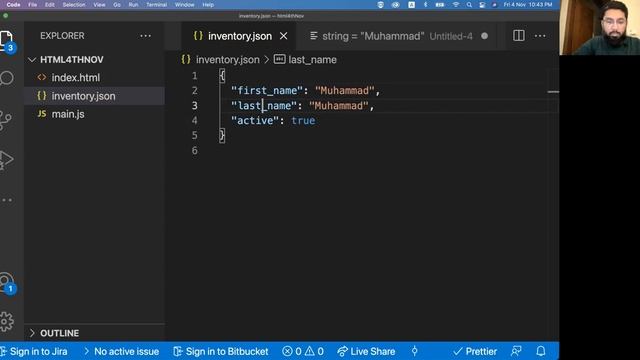The image size is (640, 360).
Task: Click the git commit icon in the status bar
Action: click(414, 351)
